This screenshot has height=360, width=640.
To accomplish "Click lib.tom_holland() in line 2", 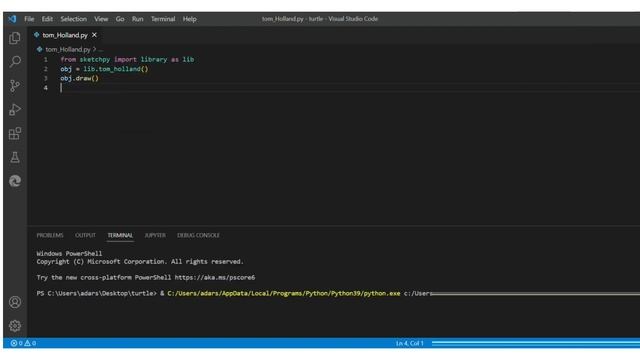I will coord(116,69).
